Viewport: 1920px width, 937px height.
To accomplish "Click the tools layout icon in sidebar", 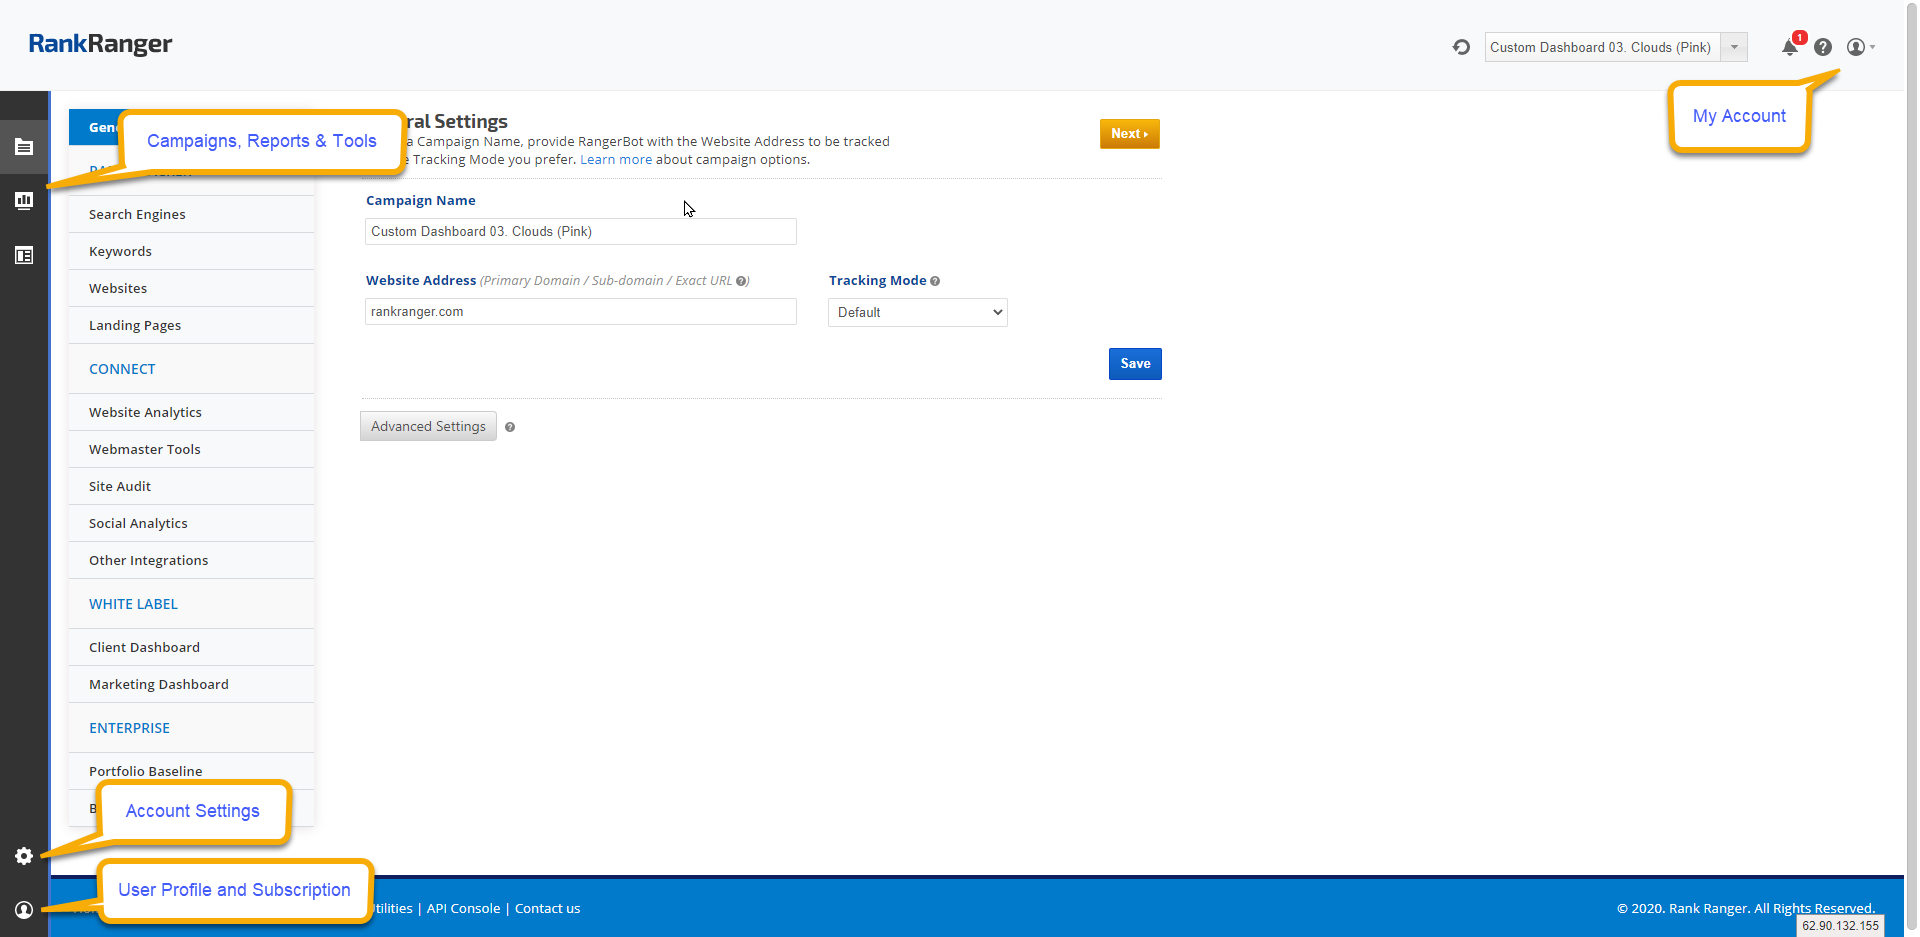I will pyautogui.click(x=24, y=256).
